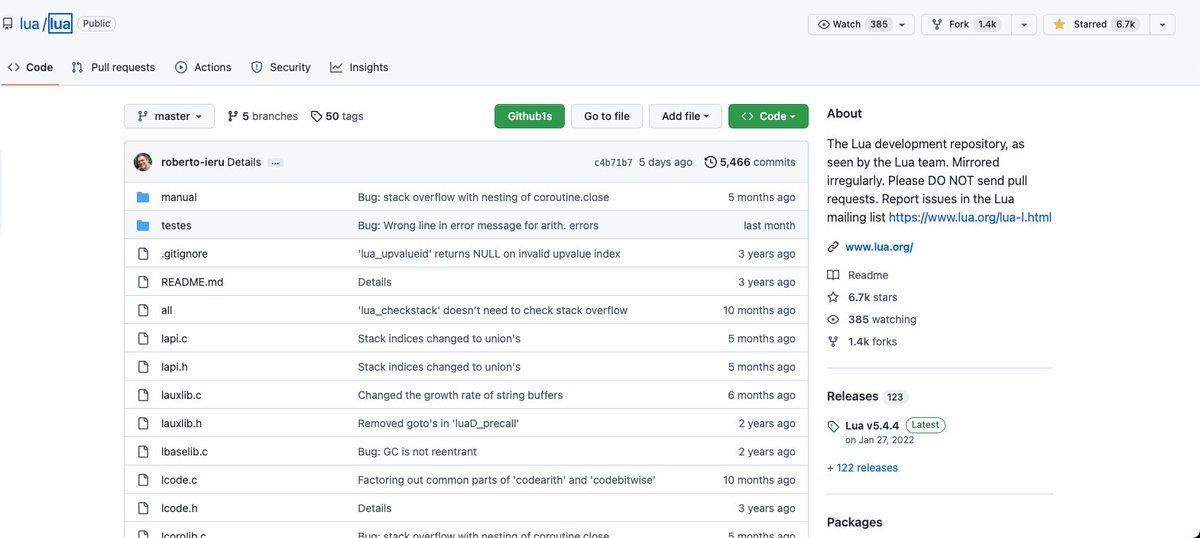Click the manual folder icon
Image resolution: width=1200 pixels, height=538 pixels.
point(143,197)
